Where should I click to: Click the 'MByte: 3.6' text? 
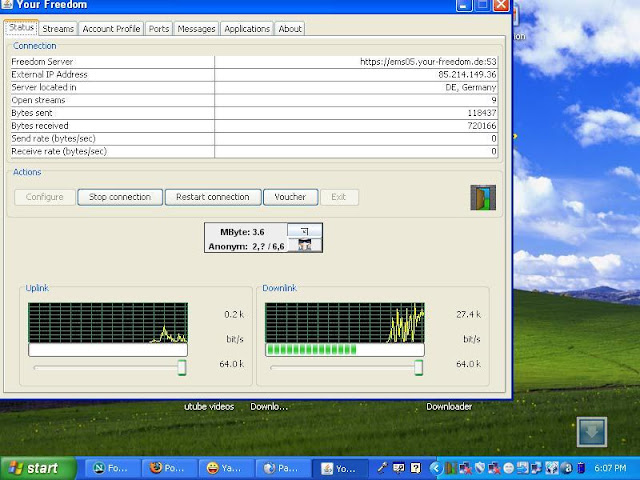242,232
